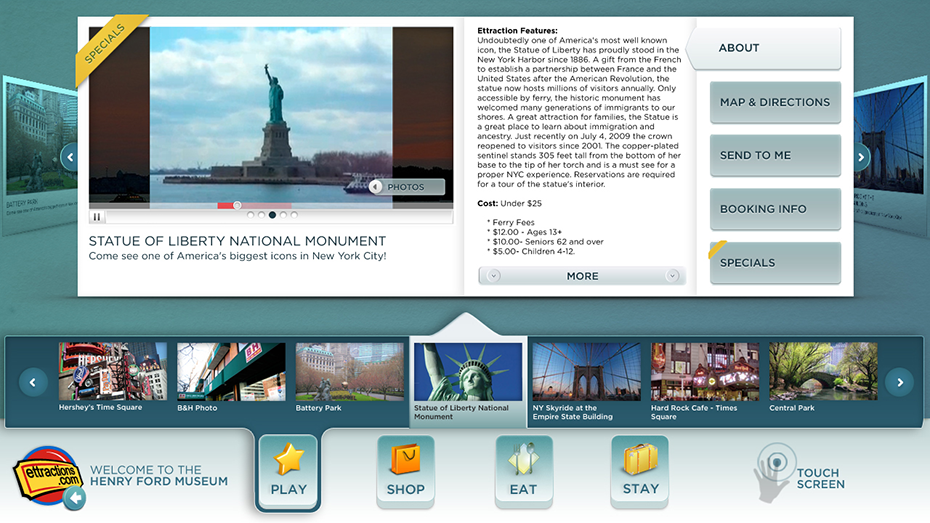Click the 'Cost: Under $25' text
The width and height of the screenshot is (930, 523).
click(x=509, y=203)
